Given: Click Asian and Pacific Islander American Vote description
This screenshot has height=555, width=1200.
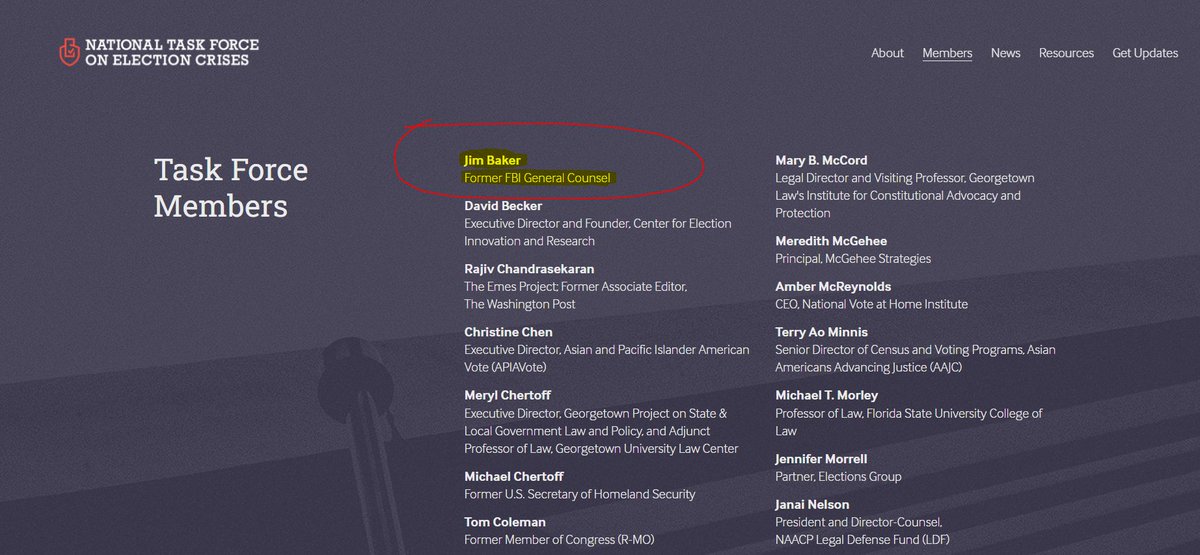Looking at the screenshot, I should tap(607, 358).
